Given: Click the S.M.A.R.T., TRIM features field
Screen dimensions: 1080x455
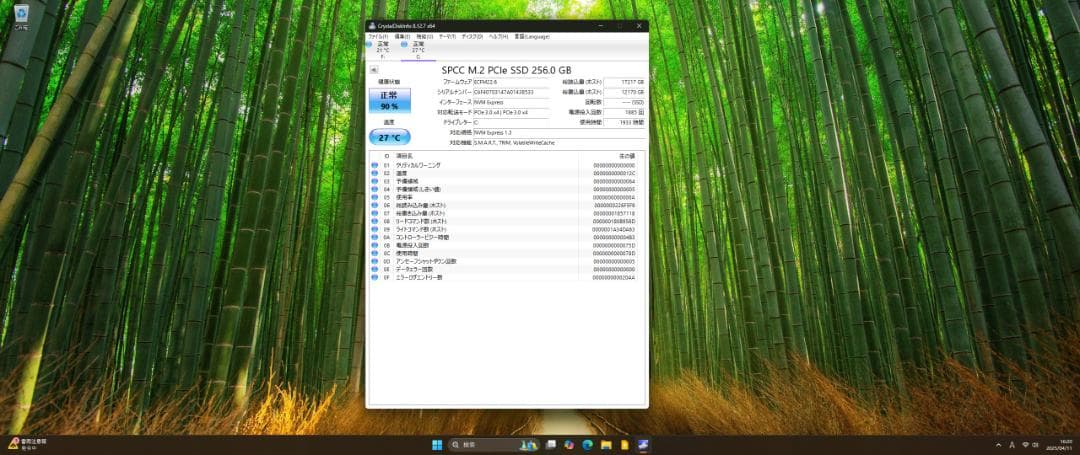Looking at the screenshot, I should 559,142.
